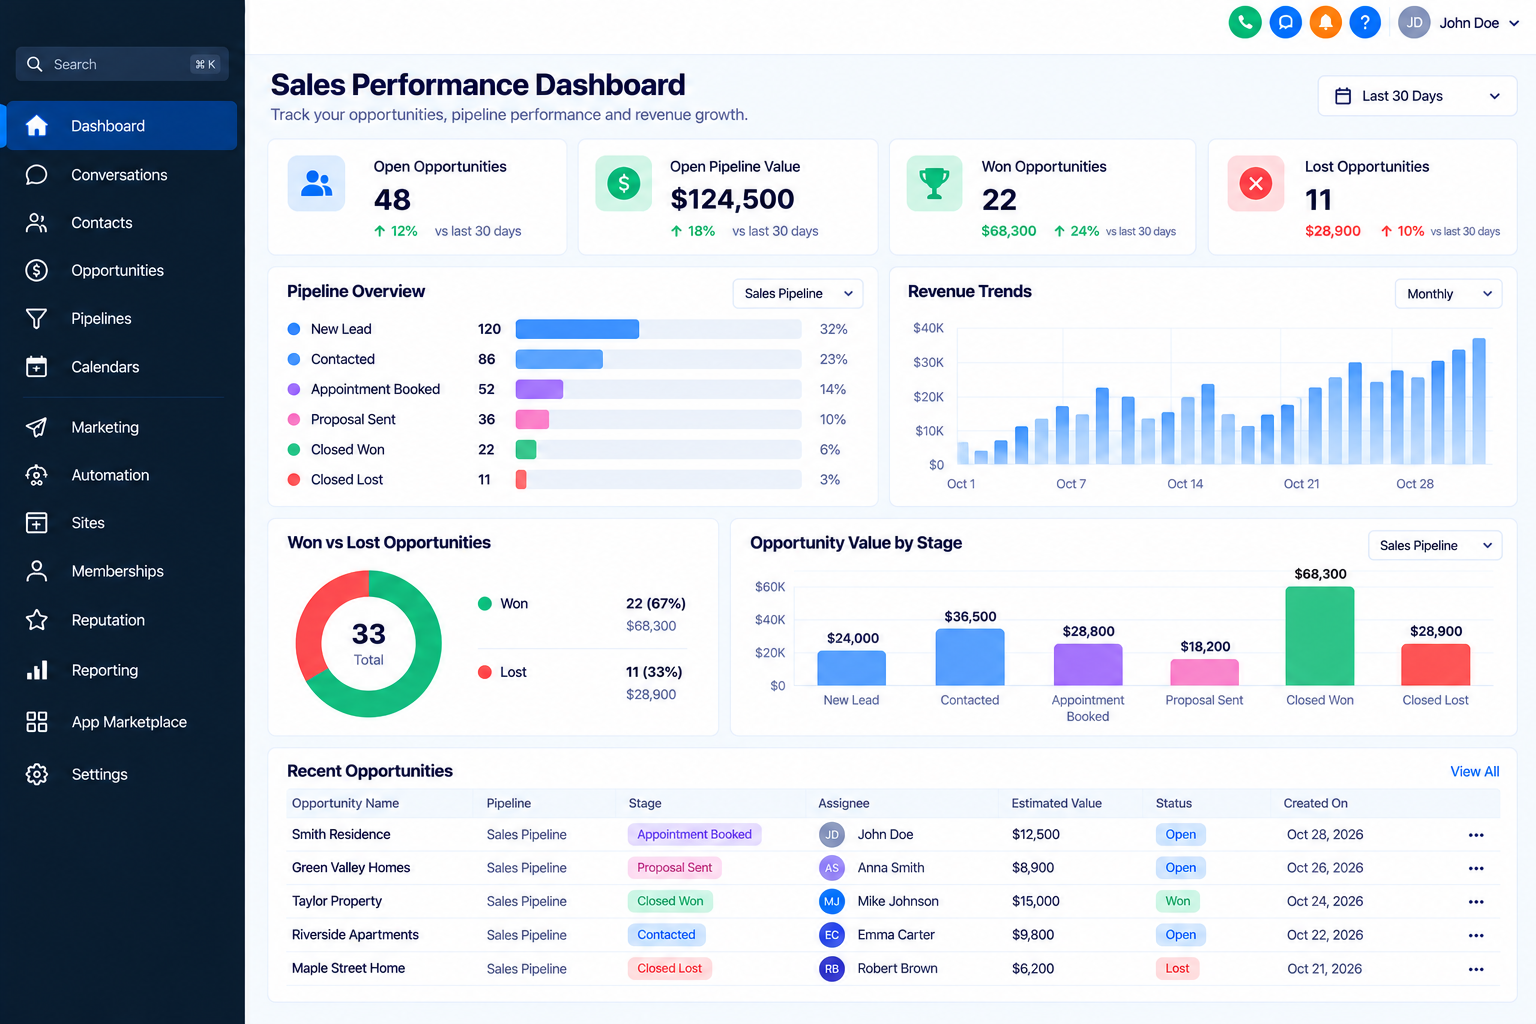Open row actions for Riverside Apartments
Screen dimensions: 1536x1024
click(x=1476, y=935)
